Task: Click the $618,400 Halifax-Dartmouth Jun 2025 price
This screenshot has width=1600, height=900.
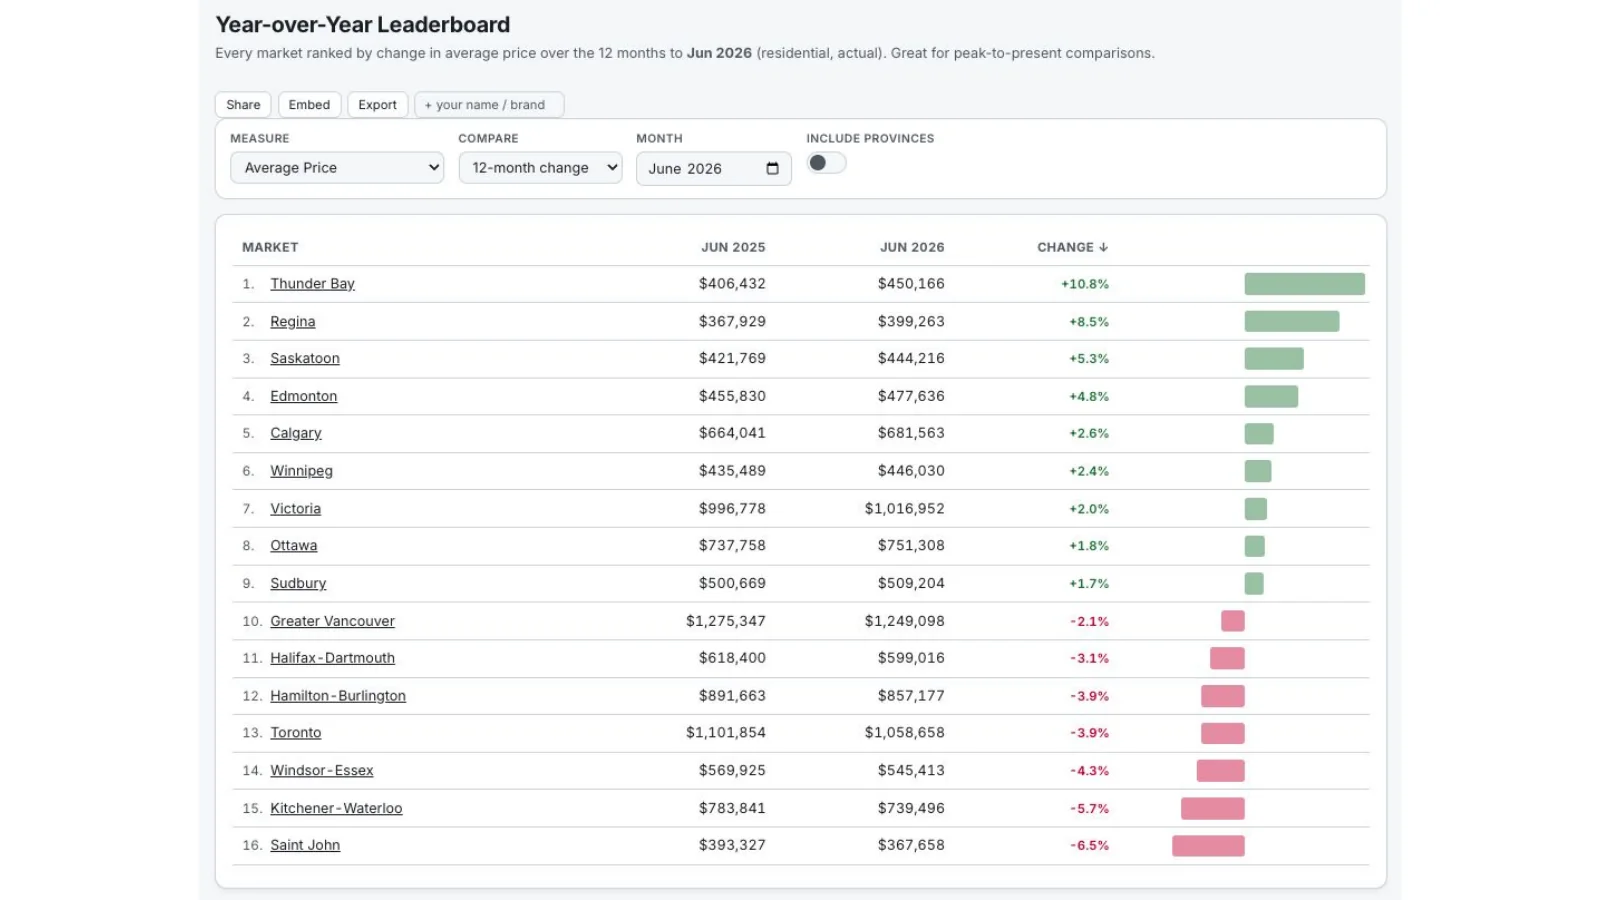Action: pos(732,658)
